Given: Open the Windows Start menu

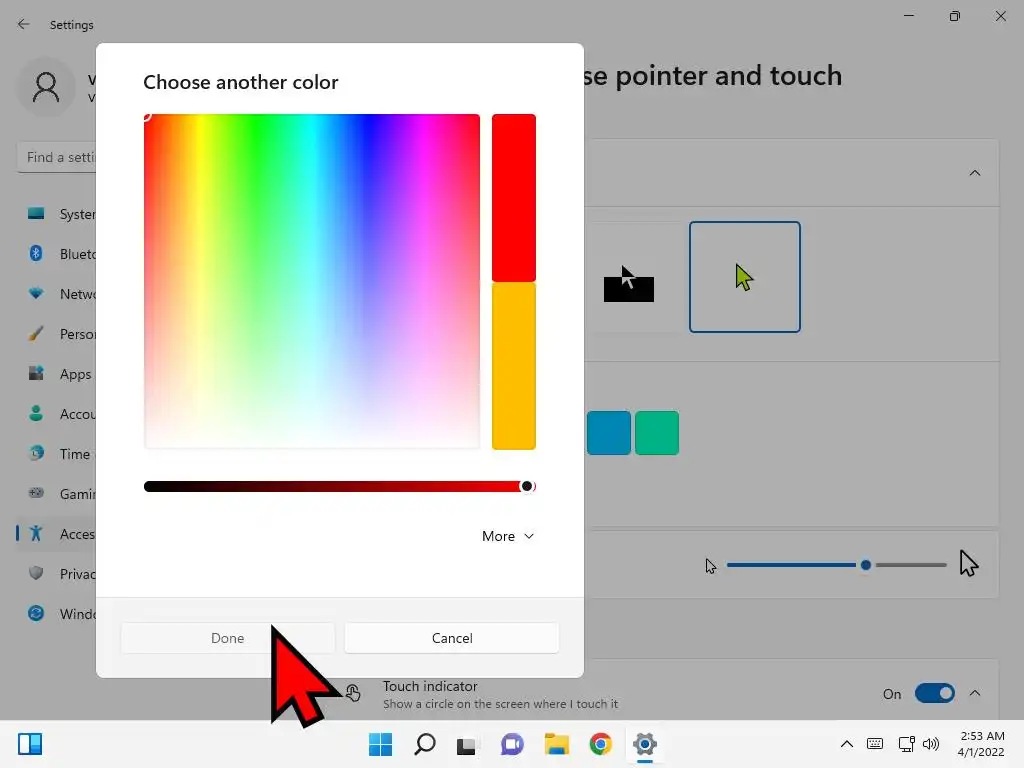Looking at the screenshot, I should coord(381,744).
